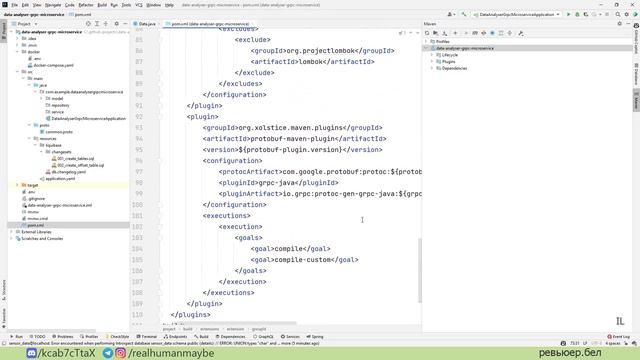The image size is (640, 360).
Task: Click Select Opened File target icon in Project panel
Action: [88, 24]
